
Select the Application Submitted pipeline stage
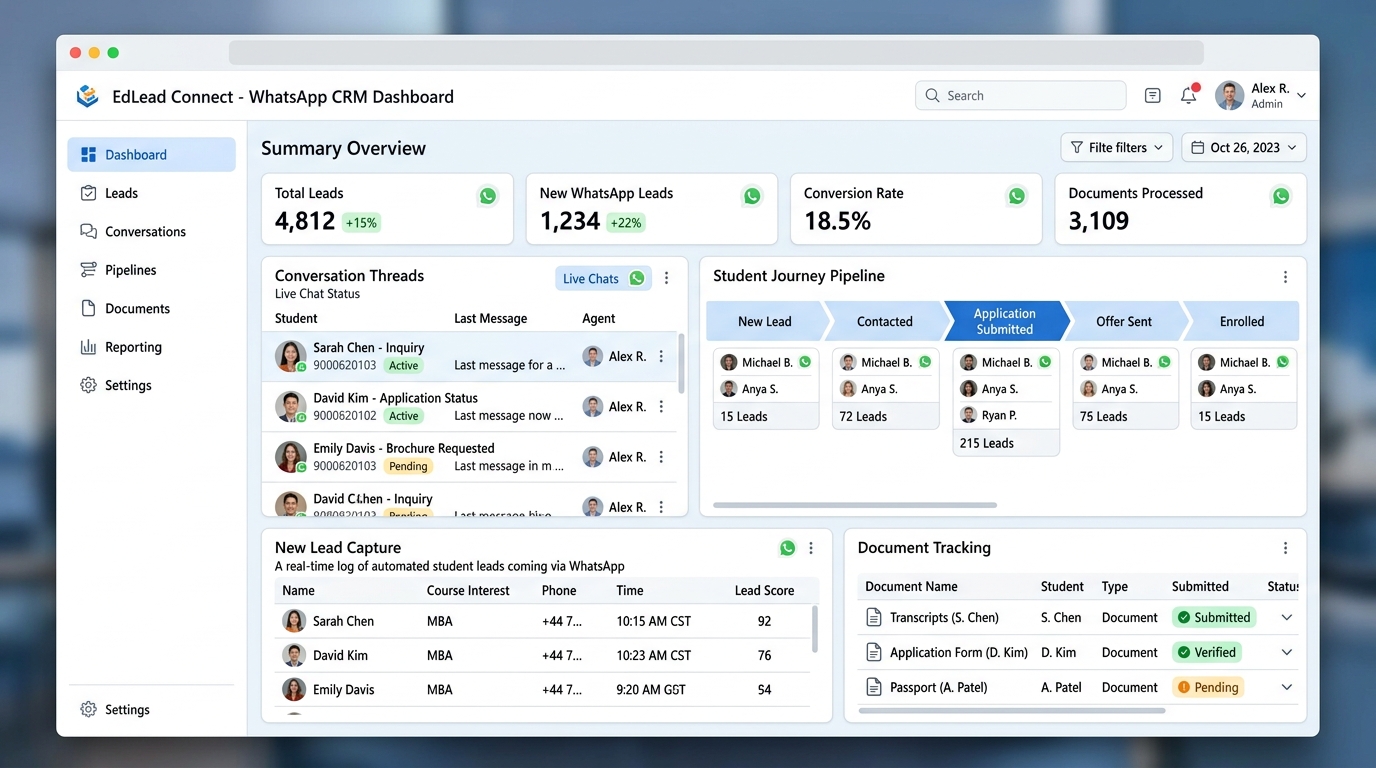pos(1005,321)
